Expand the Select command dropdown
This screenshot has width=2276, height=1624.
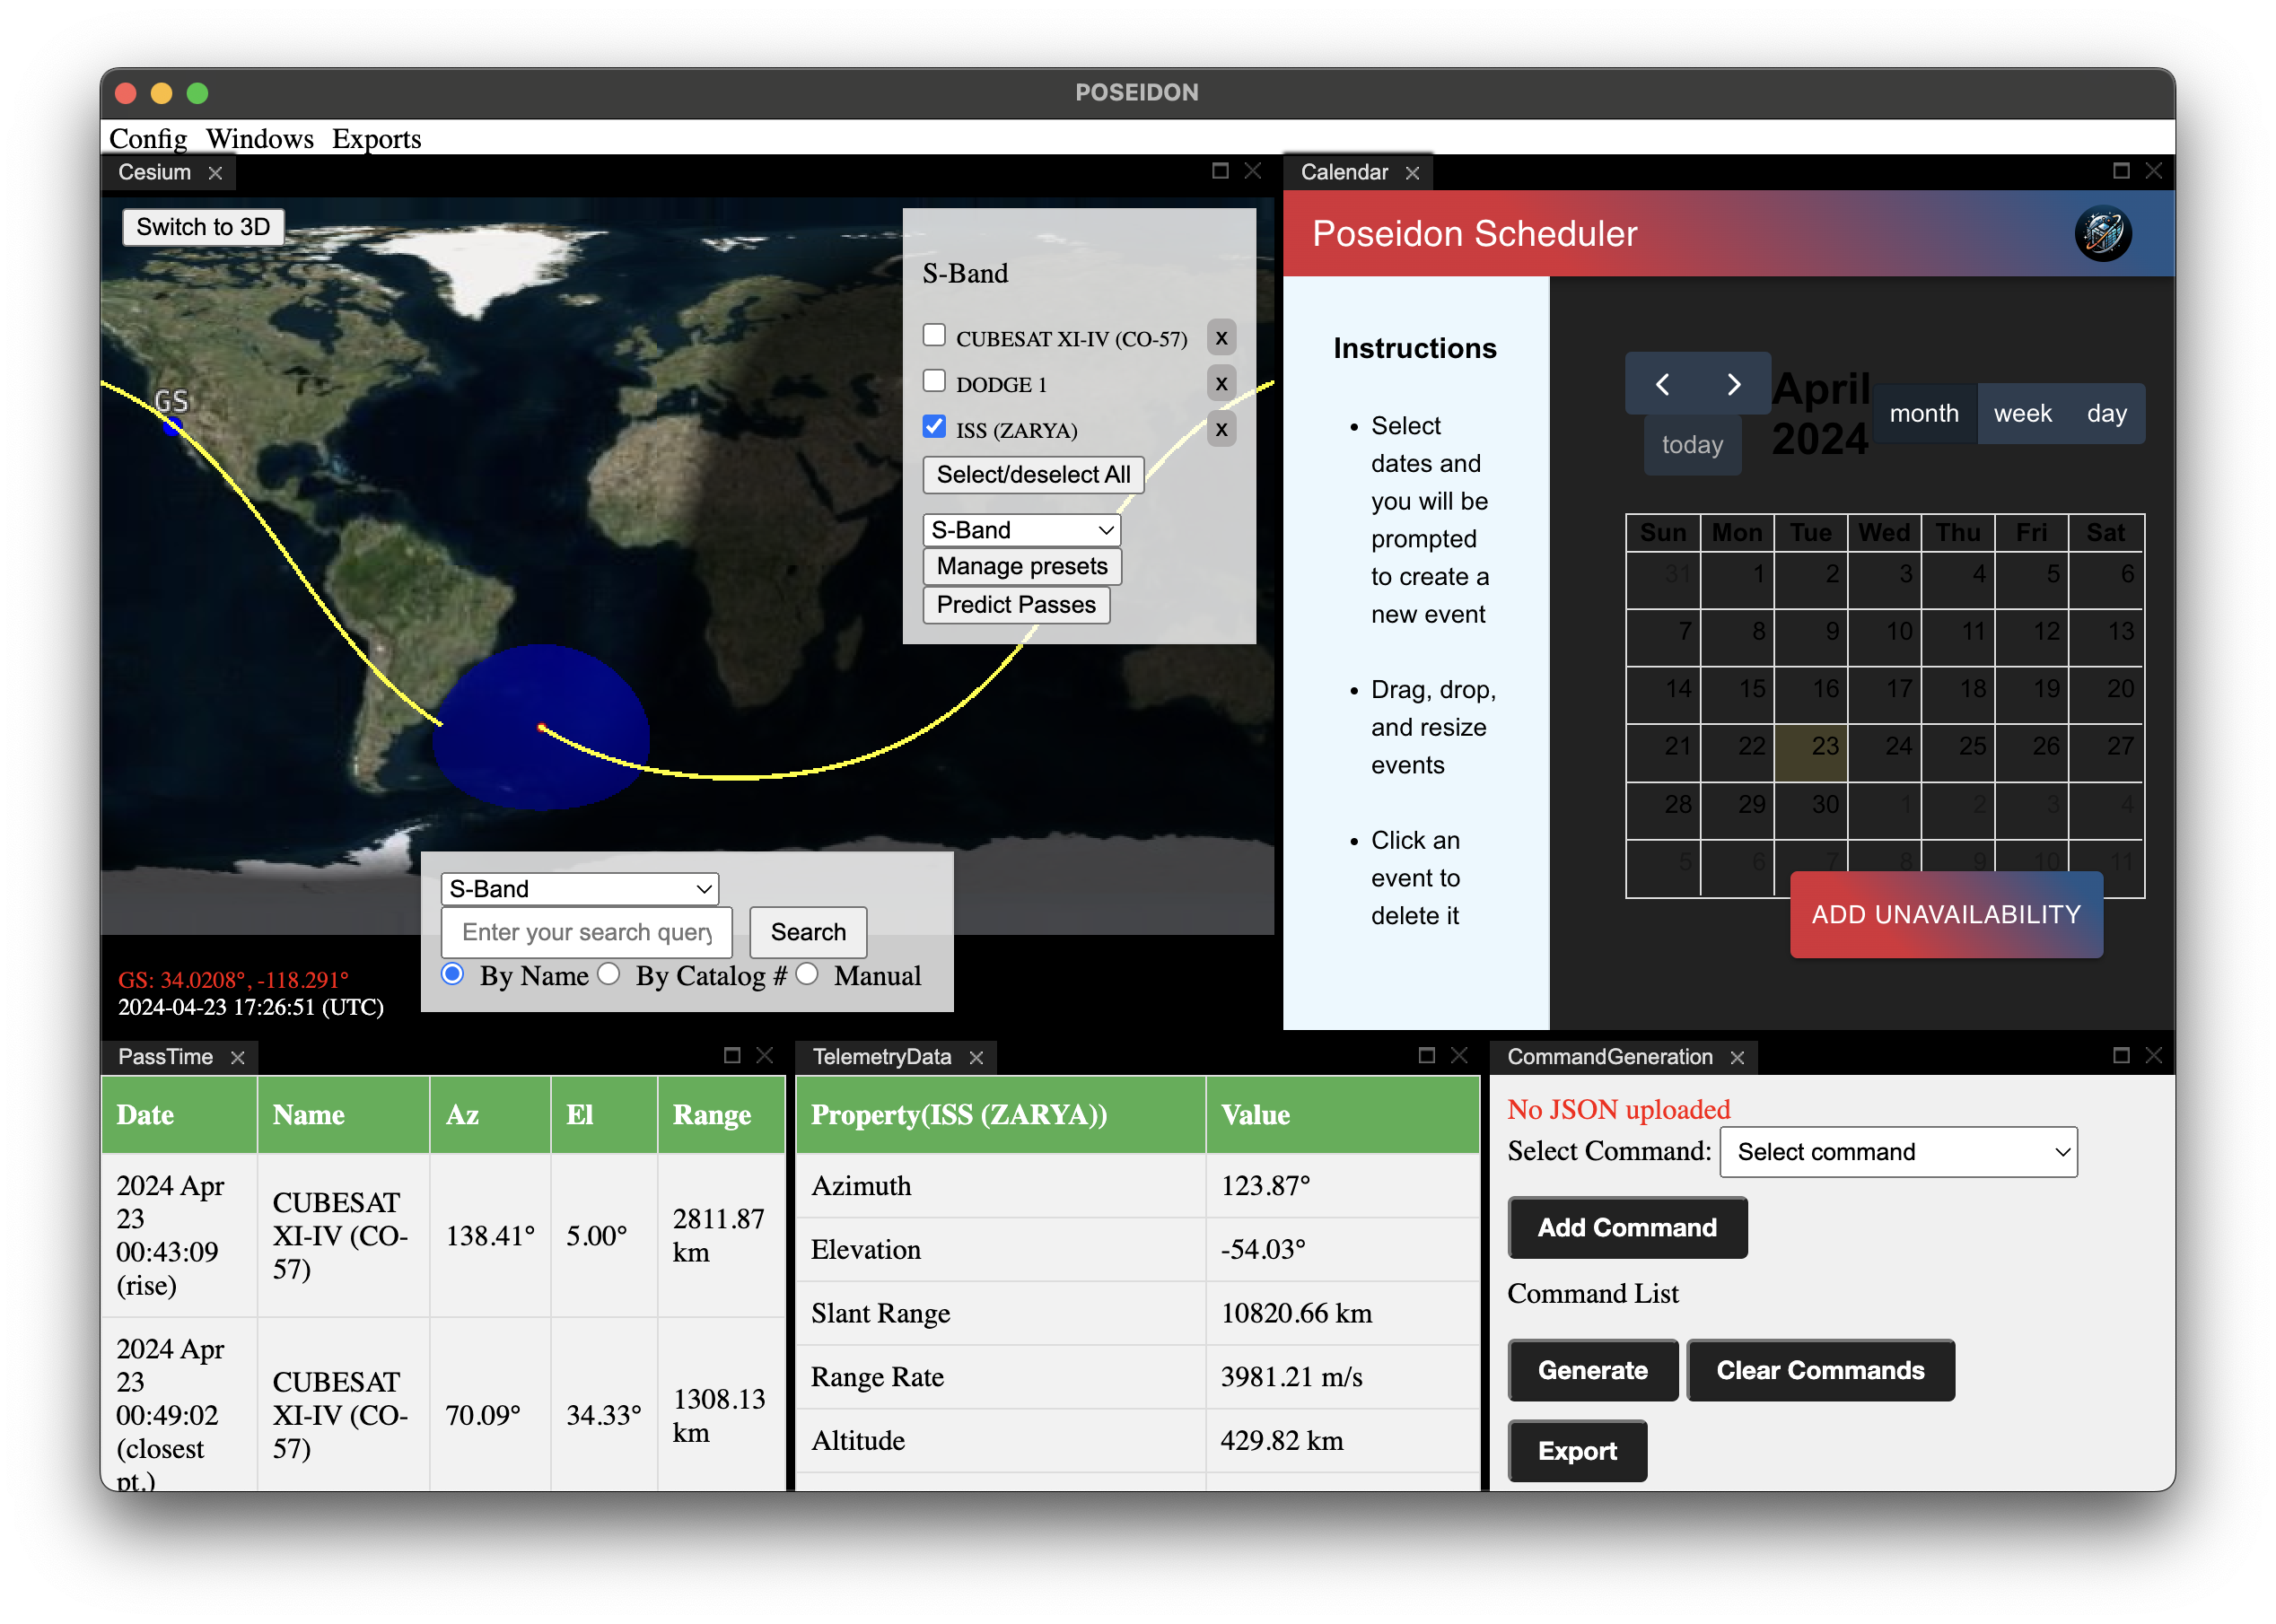coord(1897,1152)
